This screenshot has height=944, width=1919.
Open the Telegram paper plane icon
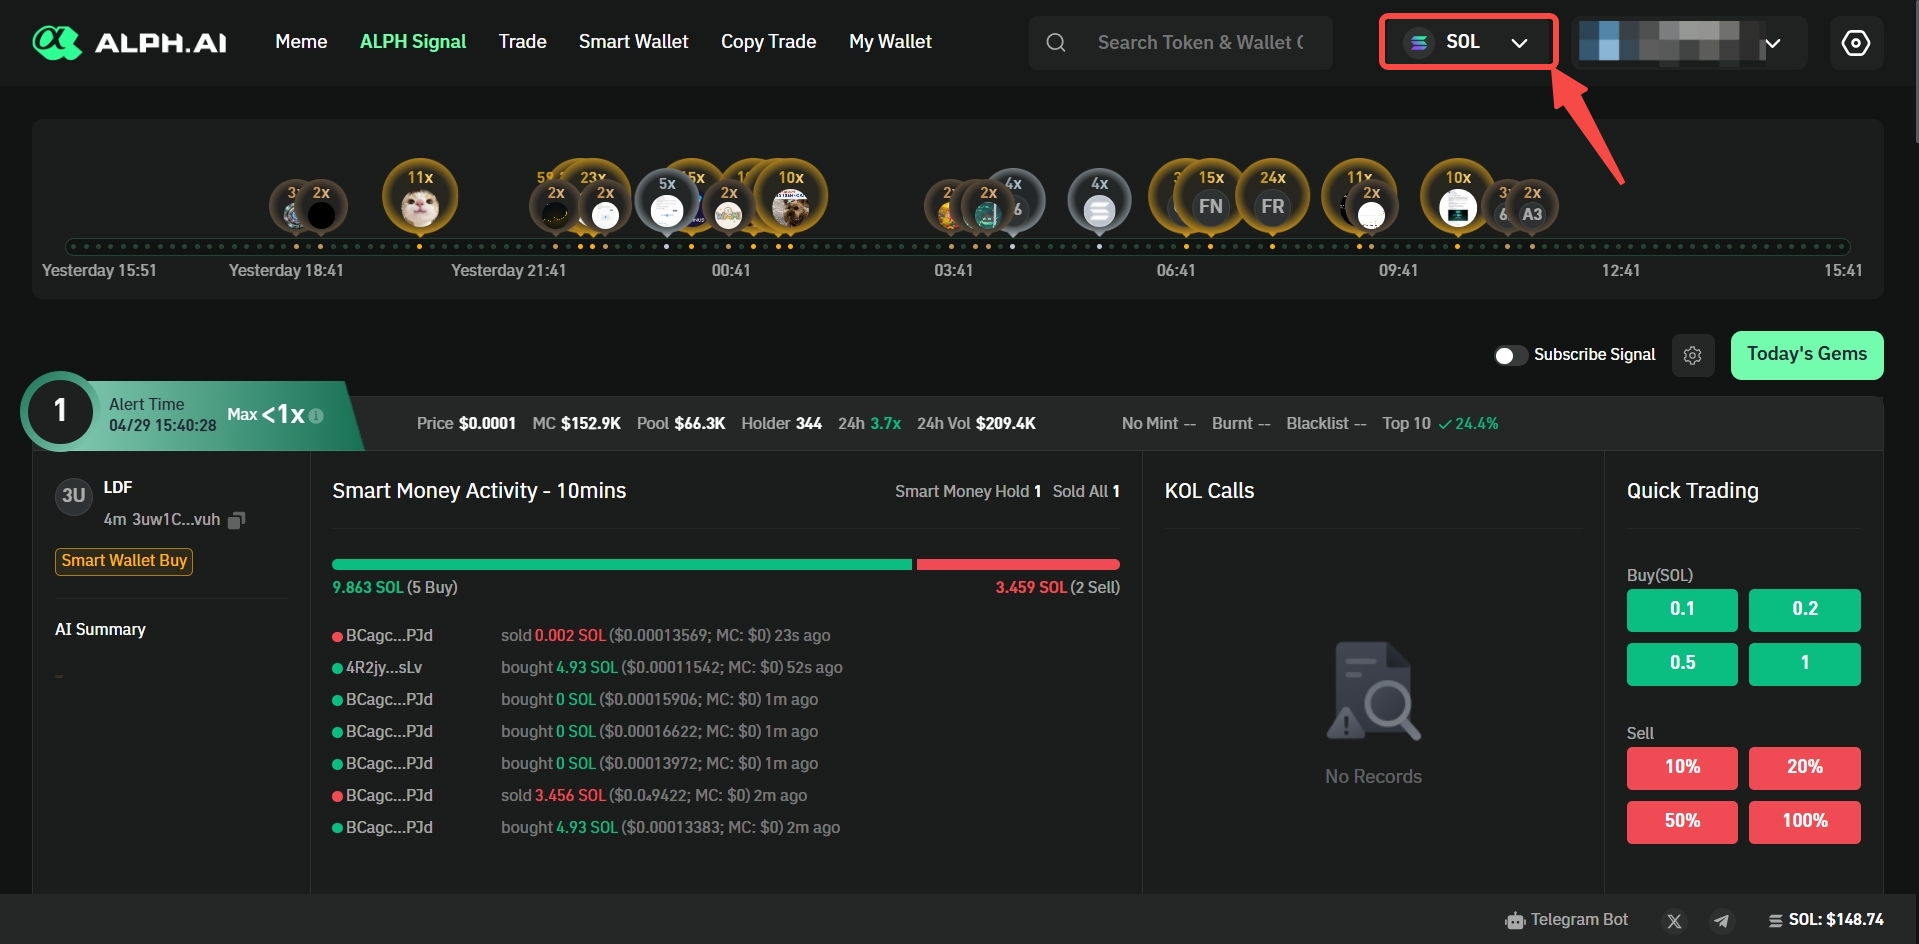pos(1721,921)
